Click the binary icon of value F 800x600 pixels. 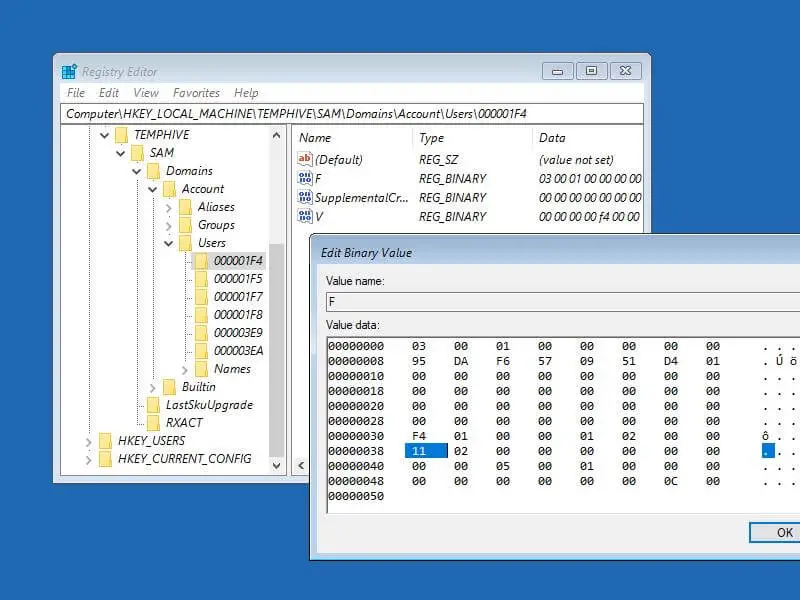tap(305, 178)
